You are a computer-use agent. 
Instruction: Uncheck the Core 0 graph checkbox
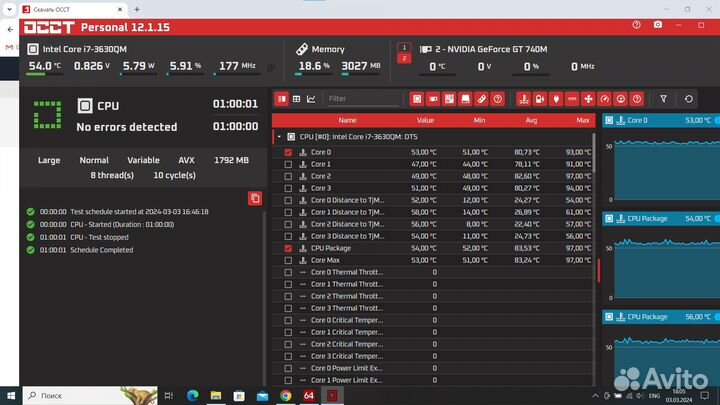coord(288,152)
